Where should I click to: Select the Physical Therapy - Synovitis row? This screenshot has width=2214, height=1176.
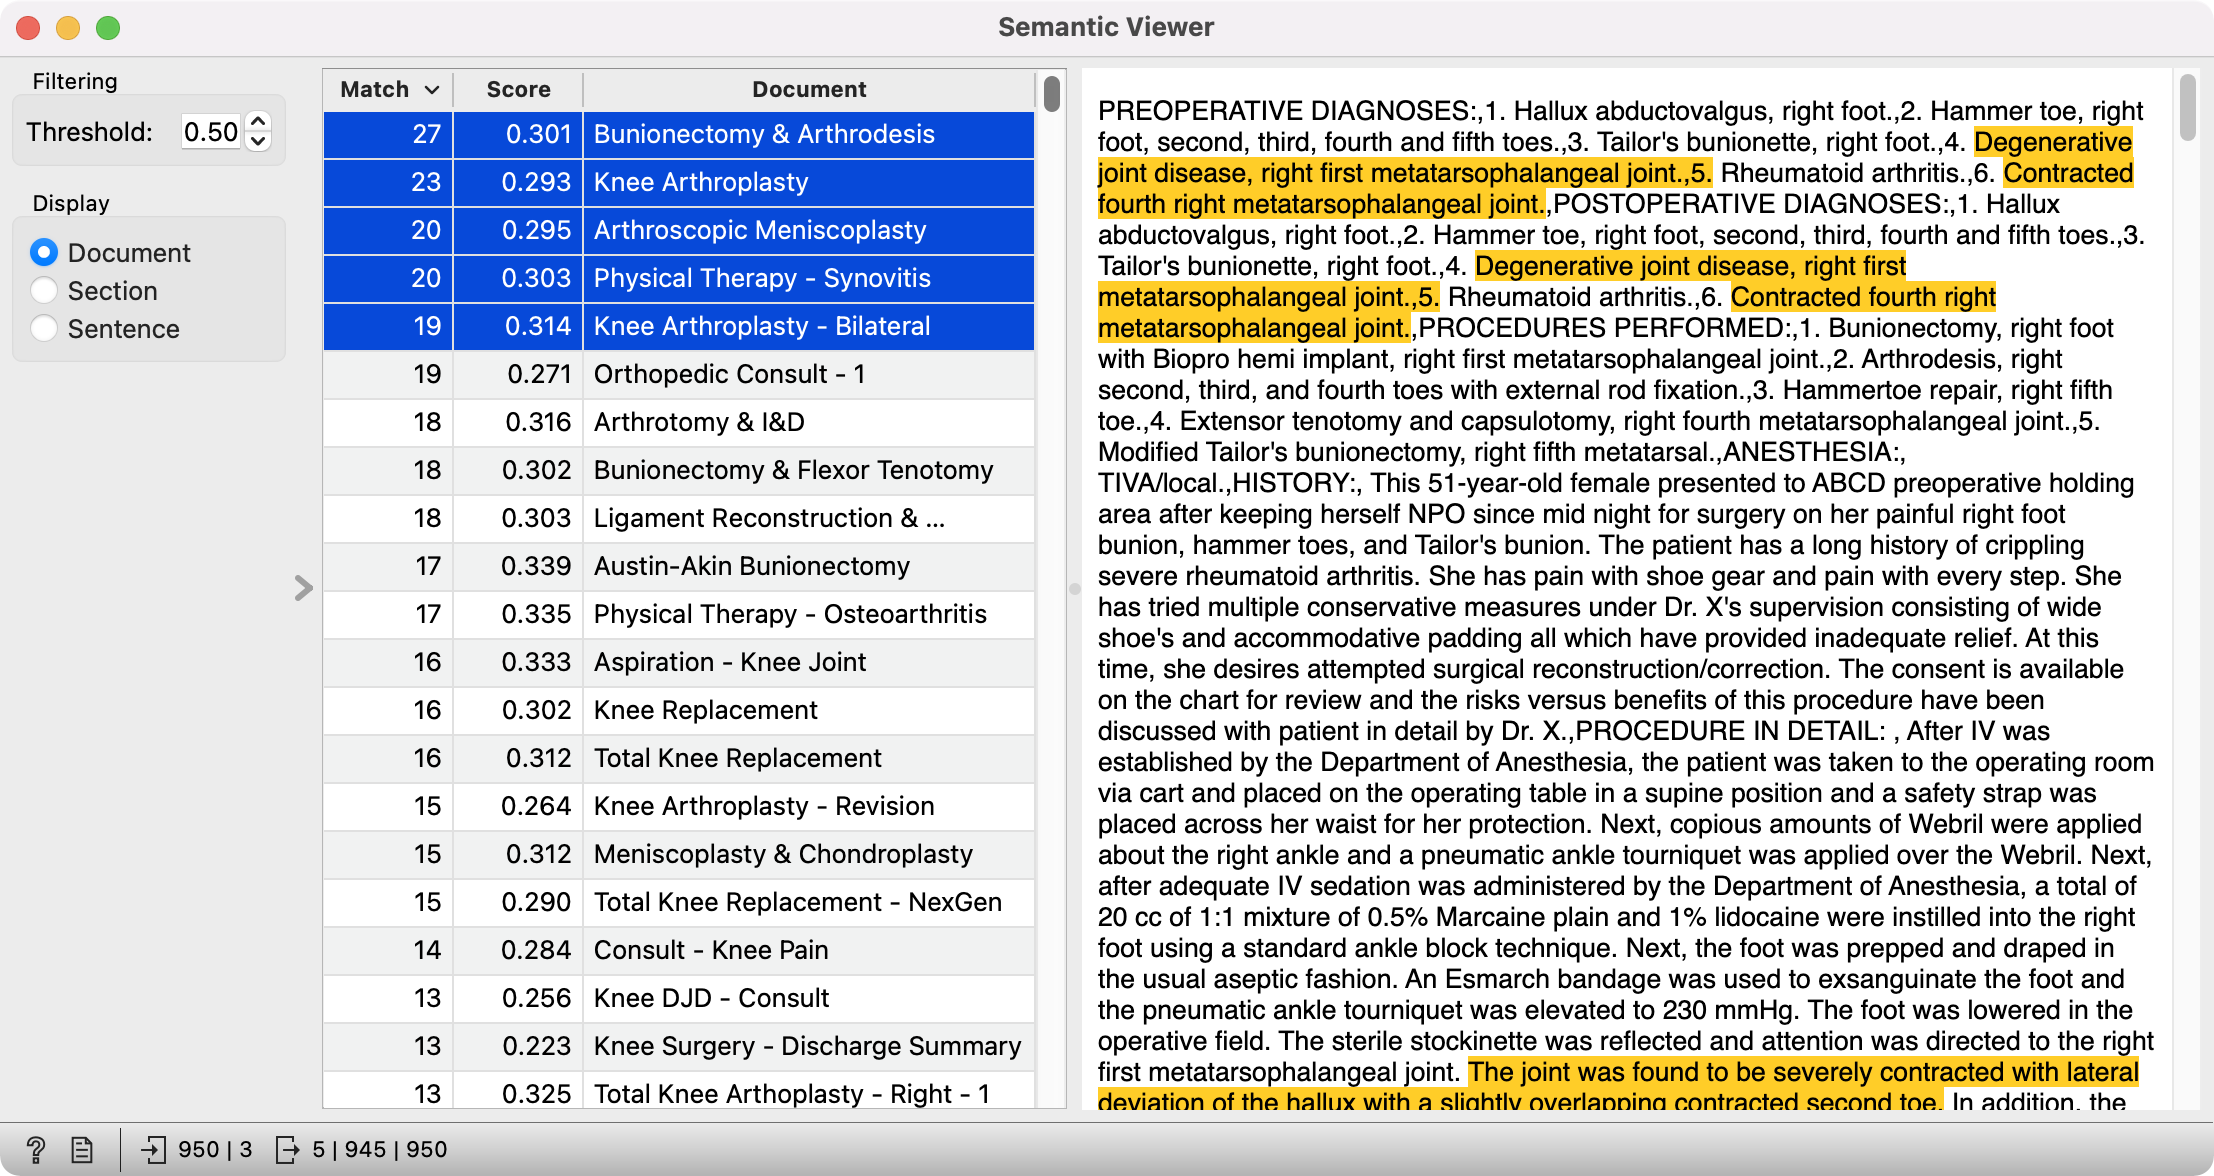(679, 278)
